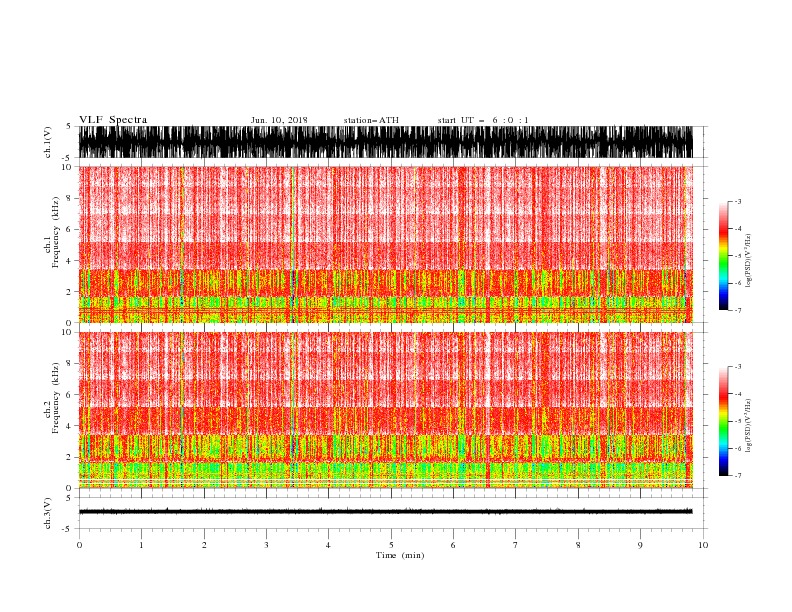Click inside the ch.1 spectrogram plot
Viewport: 792px width, 612px height.
pyautogui.click(x=385, y=244)
